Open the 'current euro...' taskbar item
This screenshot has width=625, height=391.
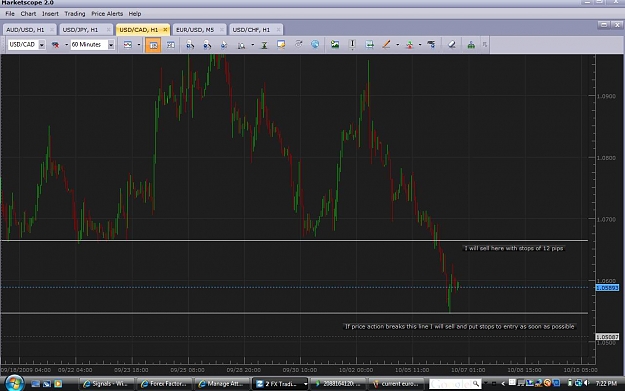coord(397,384)
